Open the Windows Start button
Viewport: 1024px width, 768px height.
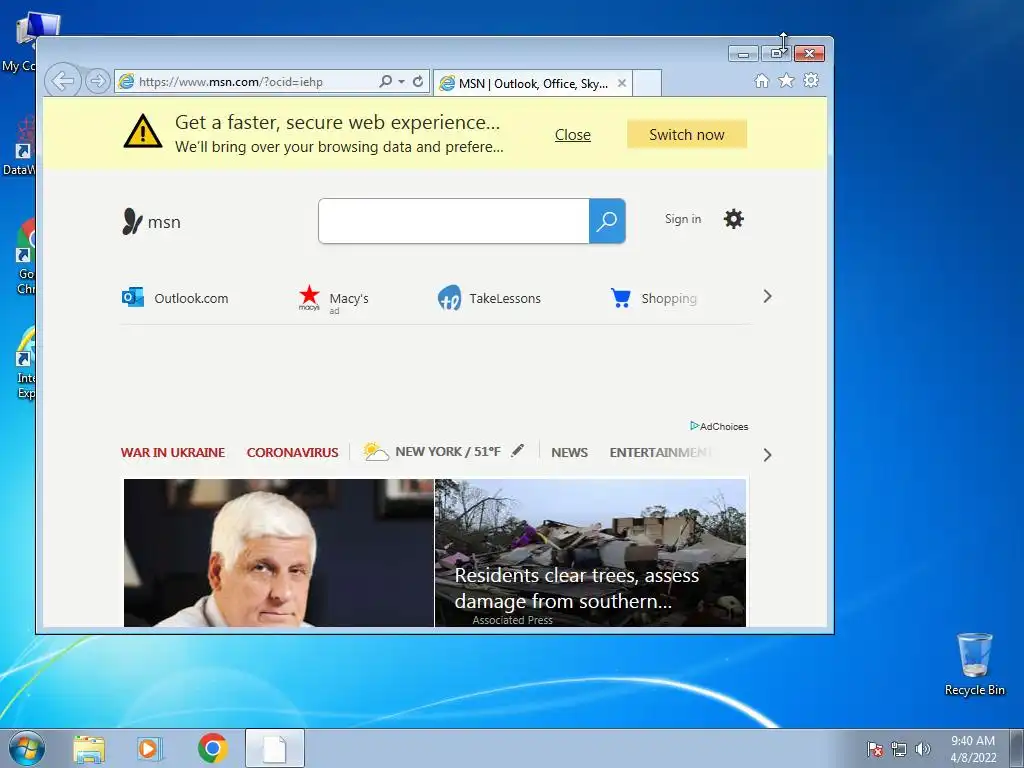tap(27, 748)
